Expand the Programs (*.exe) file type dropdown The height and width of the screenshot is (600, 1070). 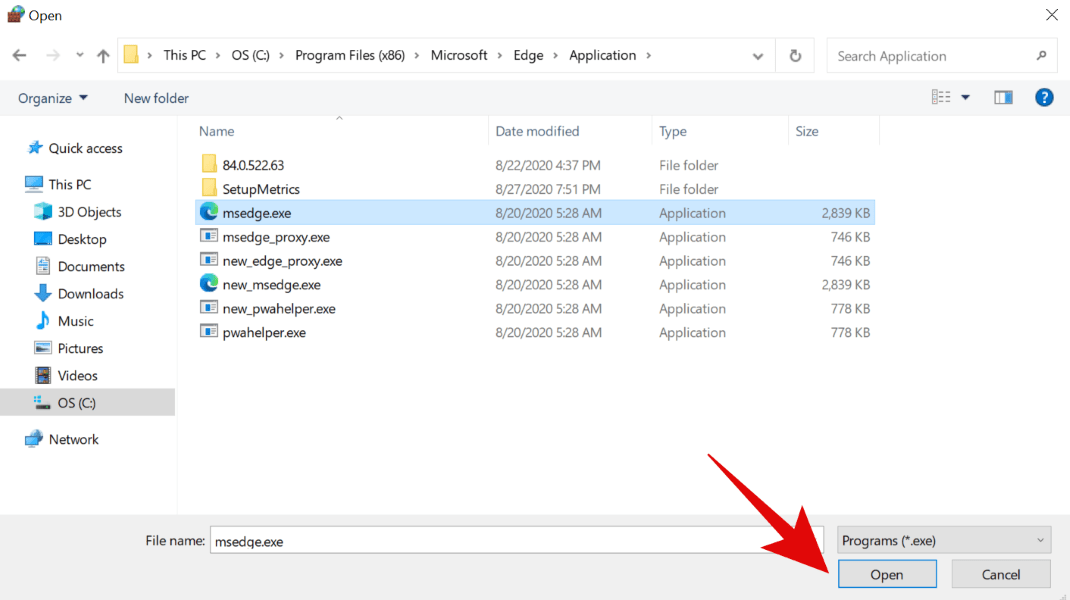click(943, 541)
